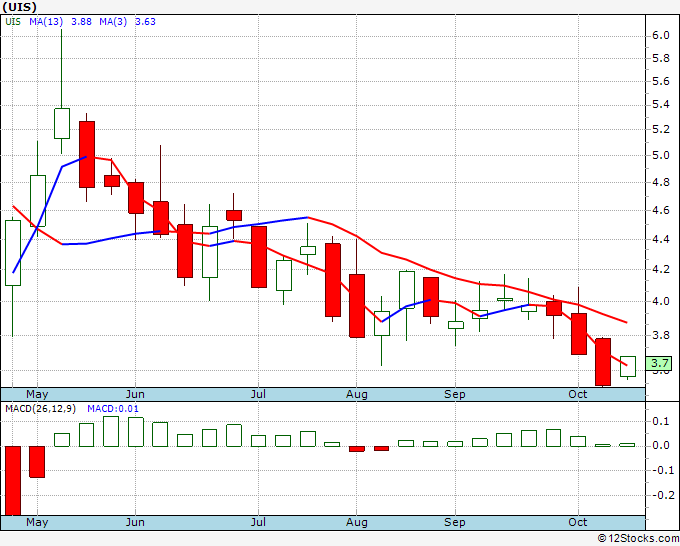Click Oct on the MACD panel time axis
The image size is (680, 546).
pyautogui.click(x=578, y=522)
